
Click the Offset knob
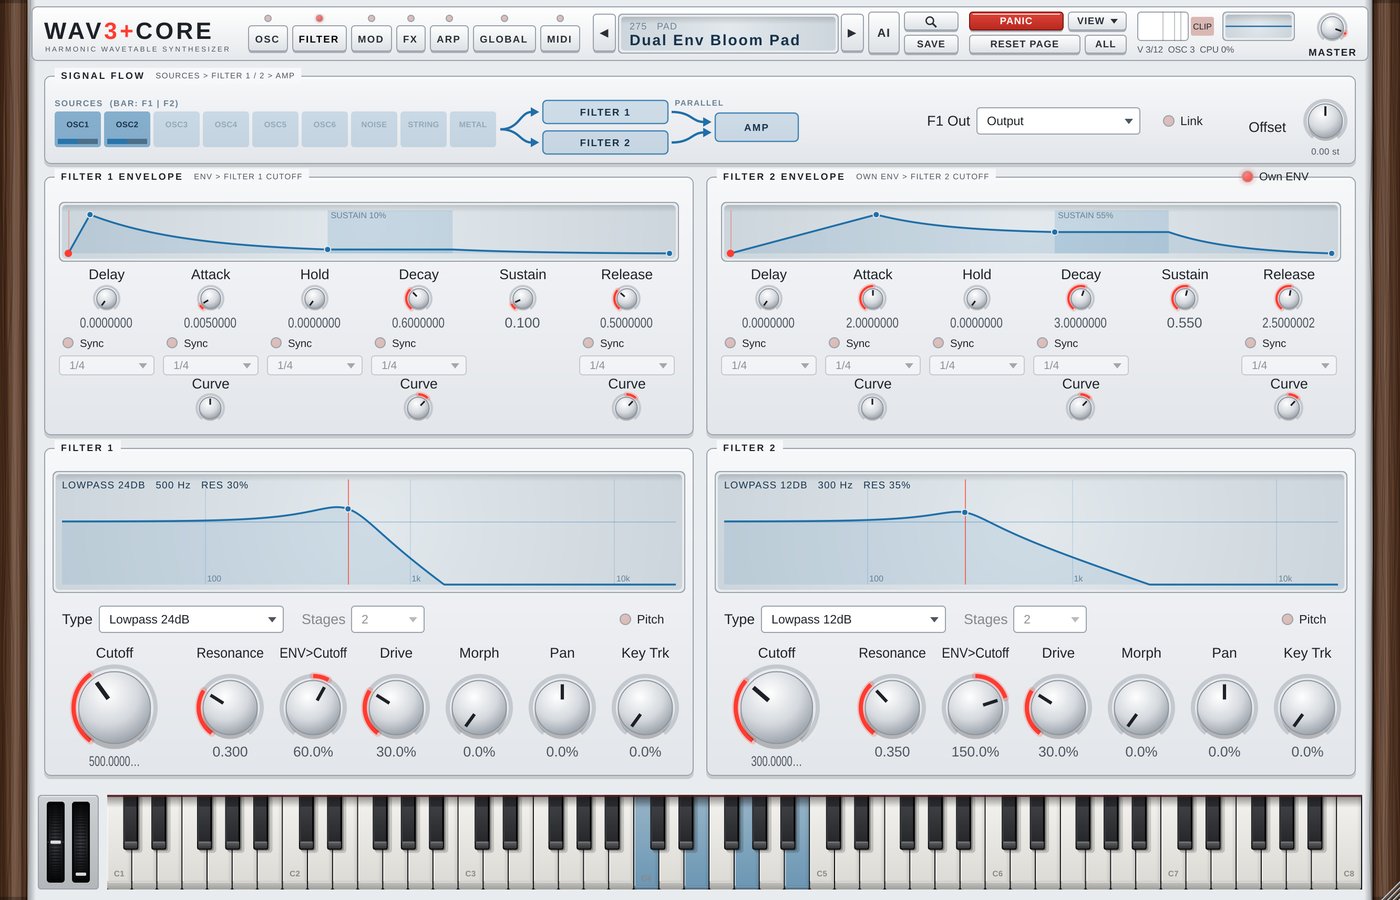tap(1325, 121)
